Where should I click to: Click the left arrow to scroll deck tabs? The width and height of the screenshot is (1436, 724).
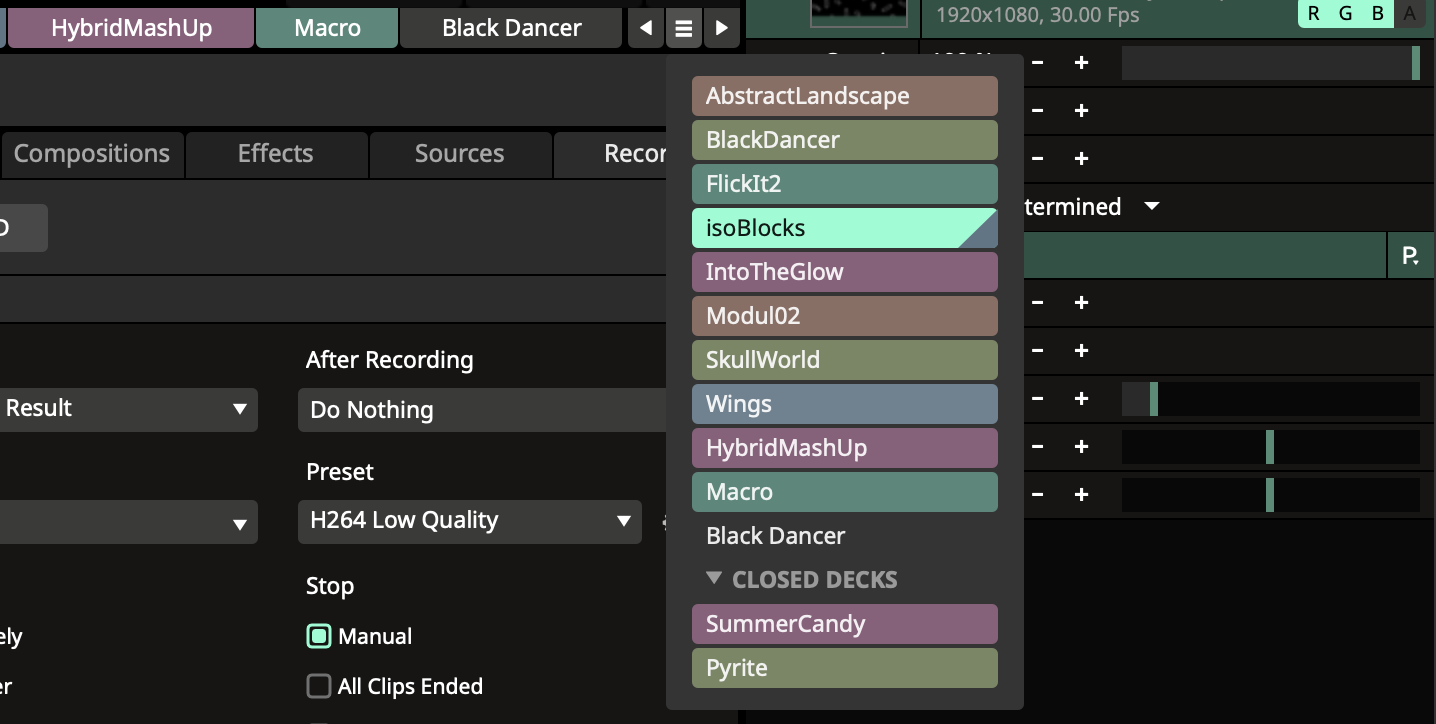coord(646,28)
